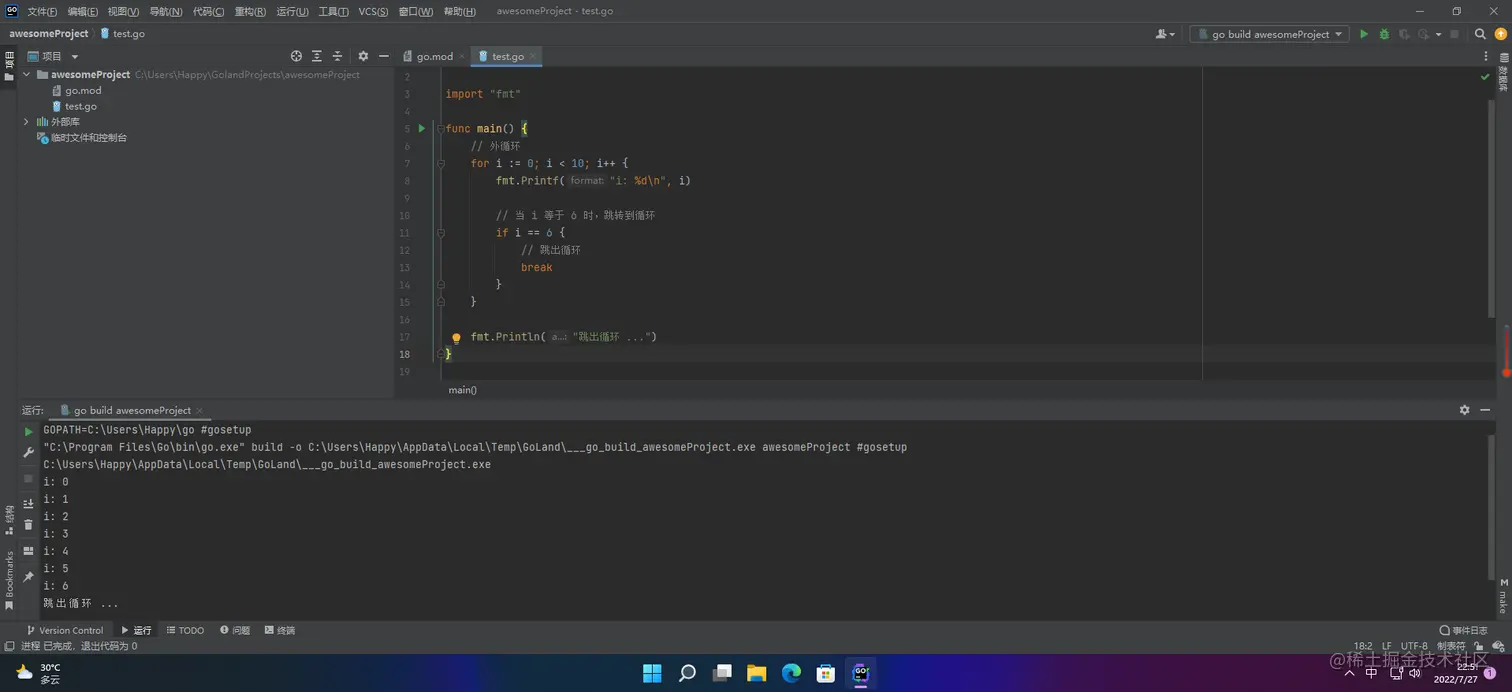Open Structure (结构) sidebar tool window
Screen dimensions: 1512x692
coord(9,520)
